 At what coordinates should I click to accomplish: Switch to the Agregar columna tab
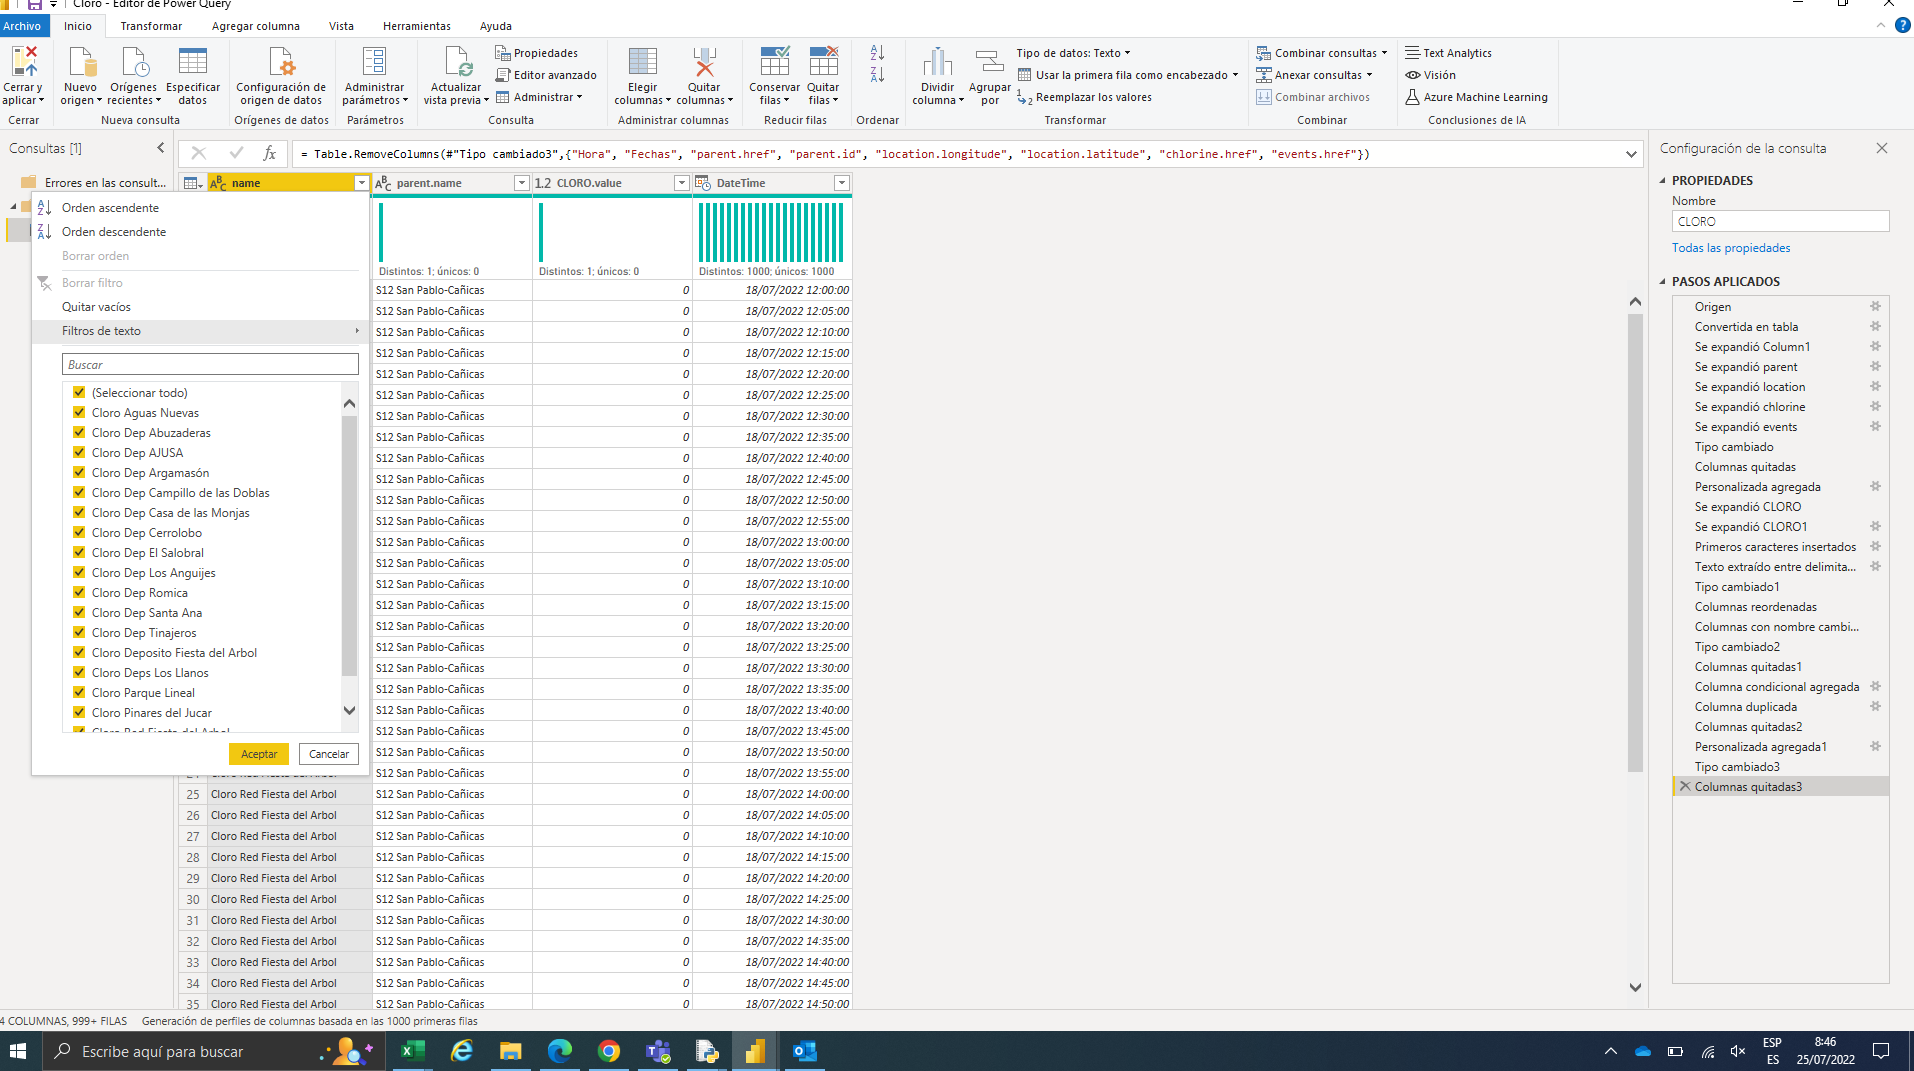[x=255, y=26]
